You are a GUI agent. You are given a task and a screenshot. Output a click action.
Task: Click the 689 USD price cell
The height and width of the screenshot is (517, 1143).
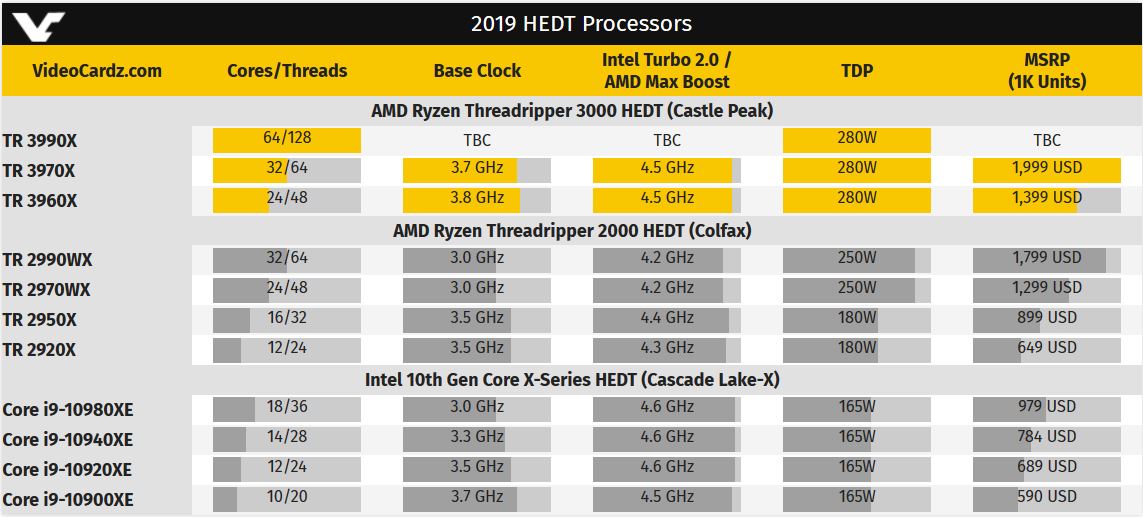coord(1047,468)
